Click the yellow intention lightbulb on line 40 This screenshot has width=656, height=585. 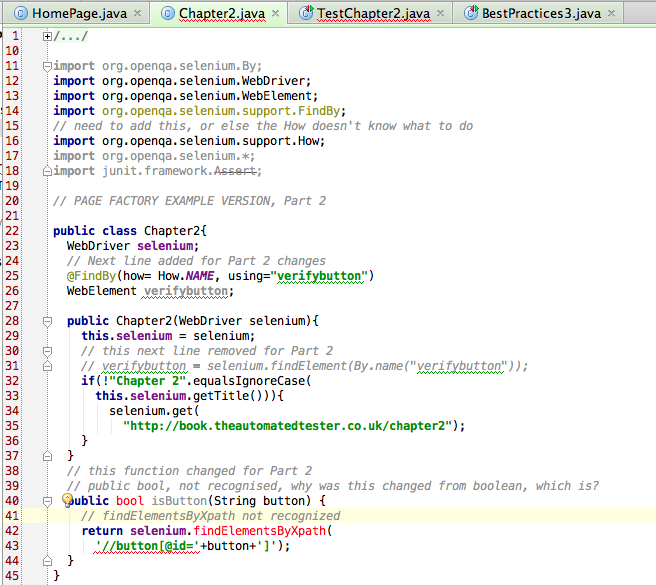click(x=67, y=500)
